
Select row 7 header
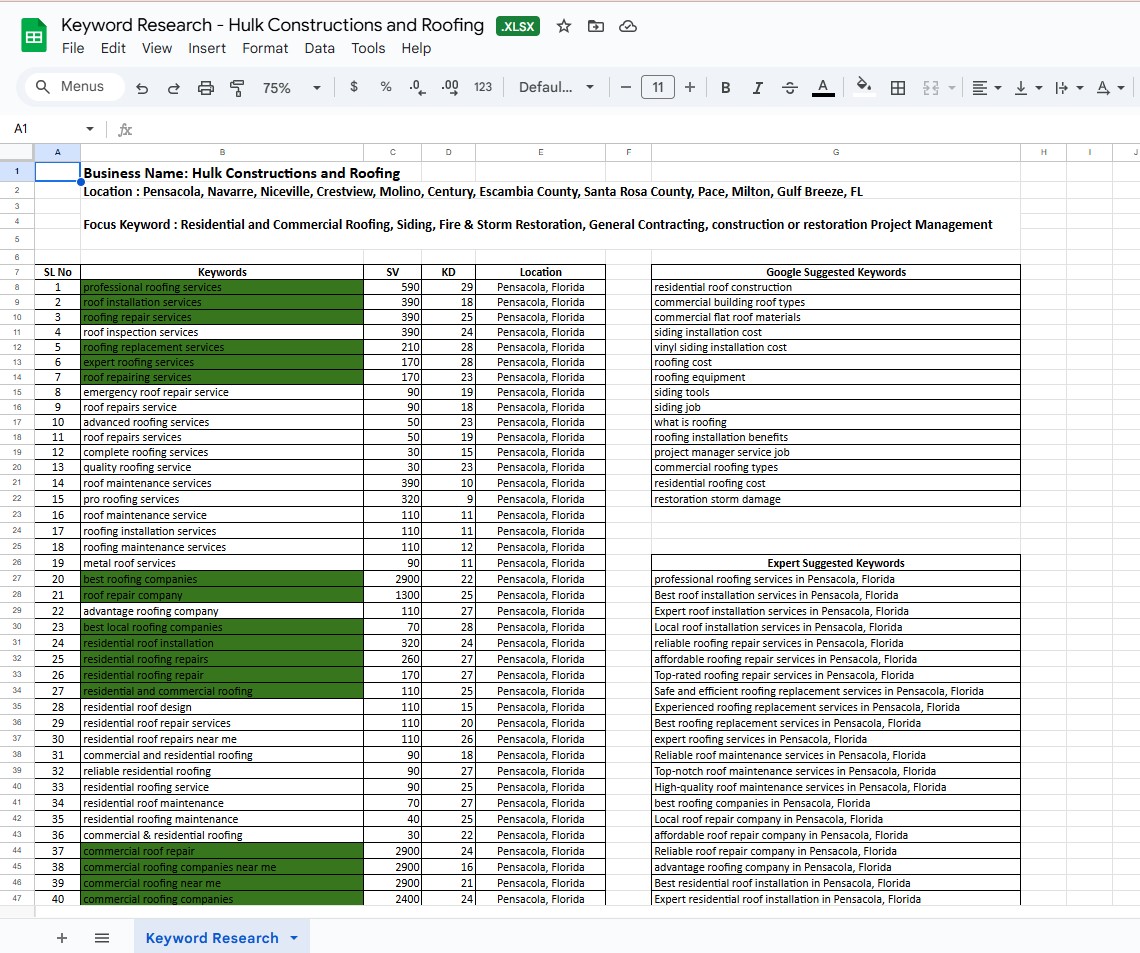[17, 271]
